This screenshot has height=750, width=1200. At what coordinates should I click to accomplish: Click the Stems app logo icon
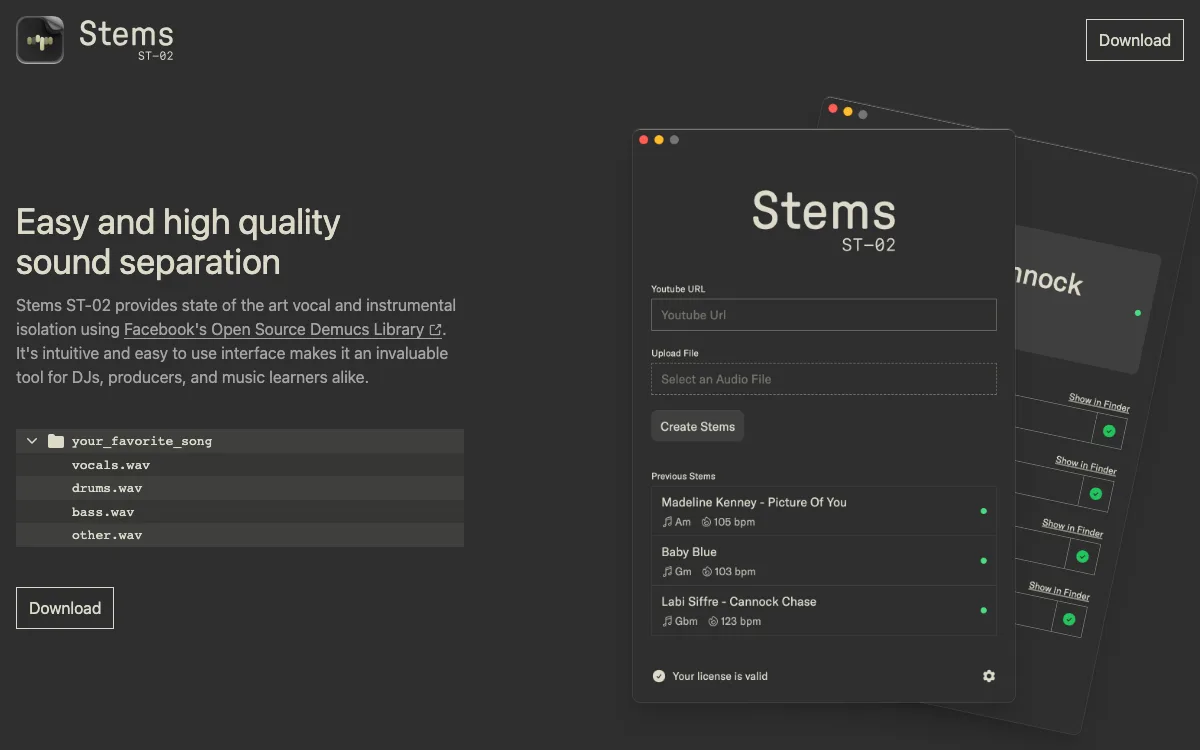click(x=40, y=40)
